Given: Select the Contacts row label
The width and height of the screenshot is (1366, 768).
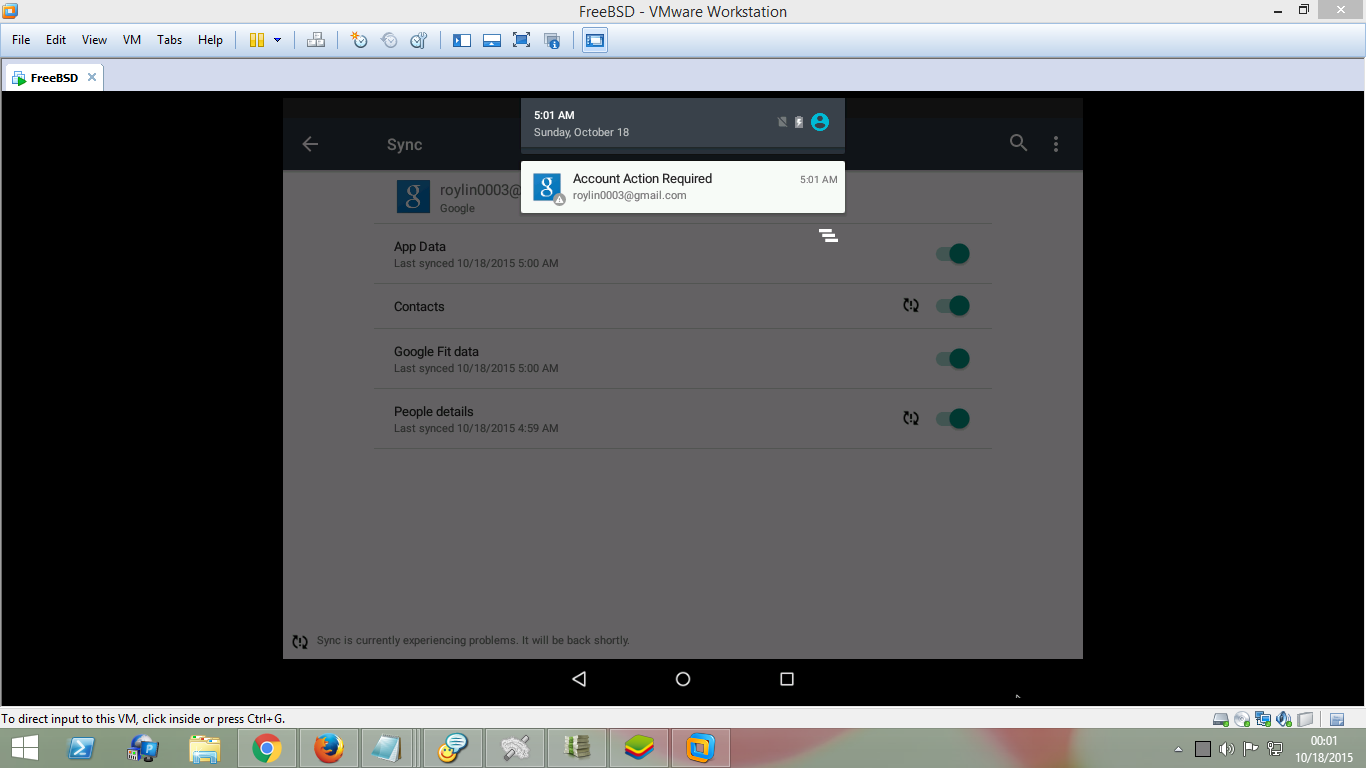Looking at the screenshot, I should point(419,307).
